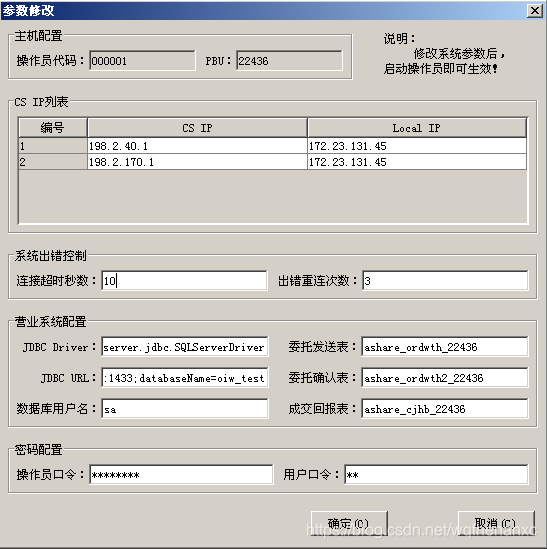Click the CS IP column header
This screenshot has width=547, height=549.
(x=197, y=128)
